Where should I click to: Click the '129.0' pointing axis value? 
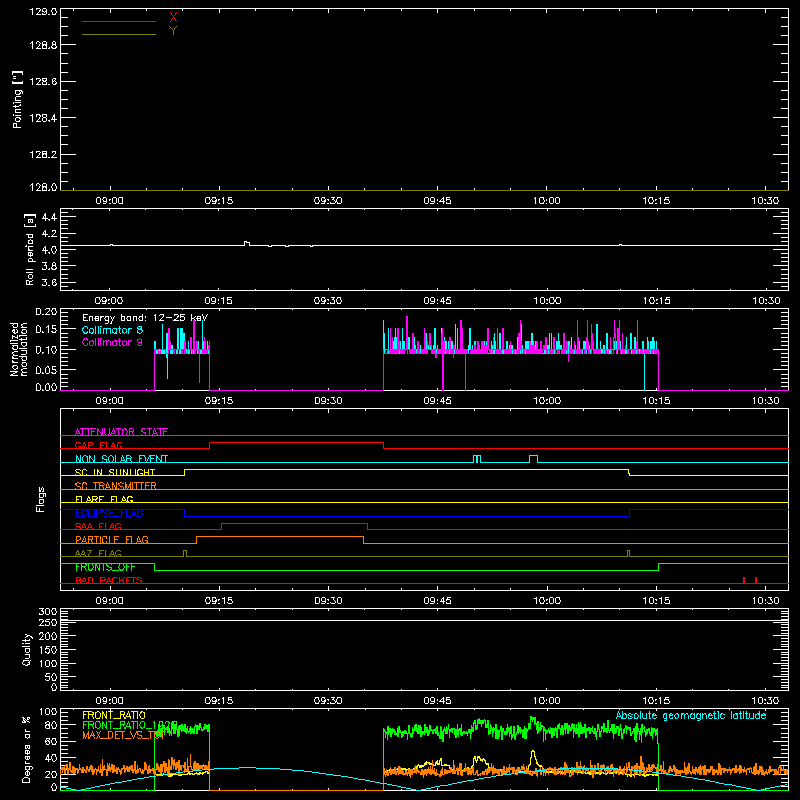(43, 12)
